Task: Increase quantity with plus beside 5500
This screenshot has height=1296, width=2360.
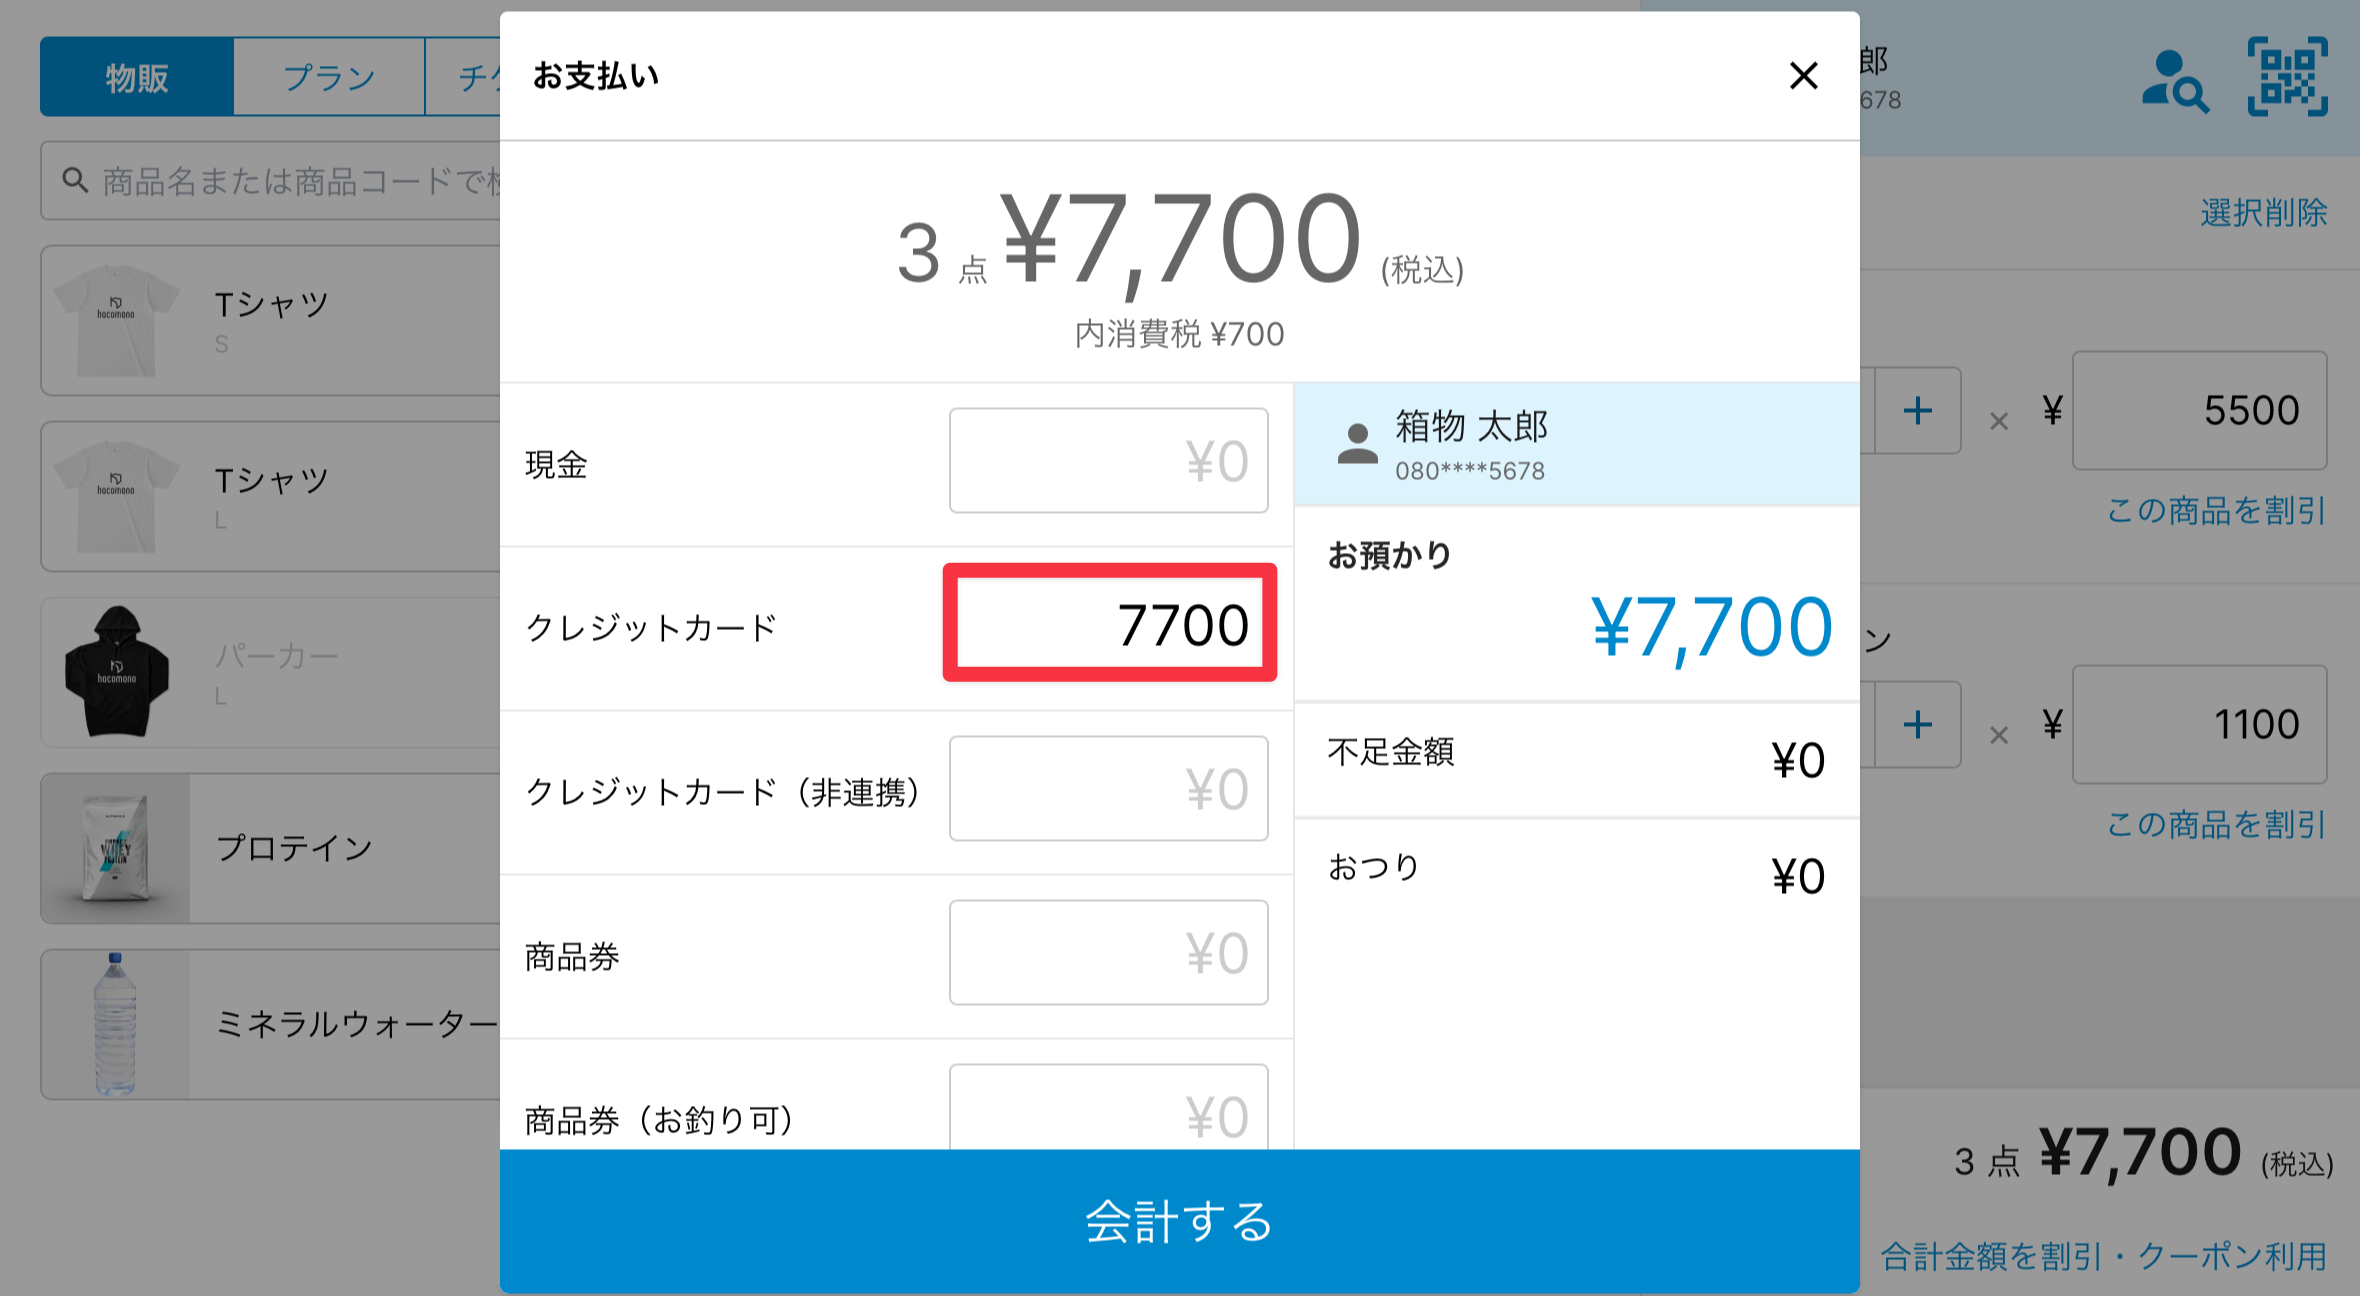Action: pos(1917,411)
